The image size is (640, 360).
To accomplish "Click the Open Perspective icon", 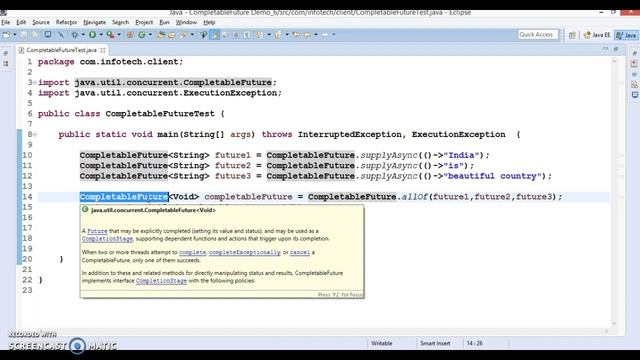I will 572,35.
